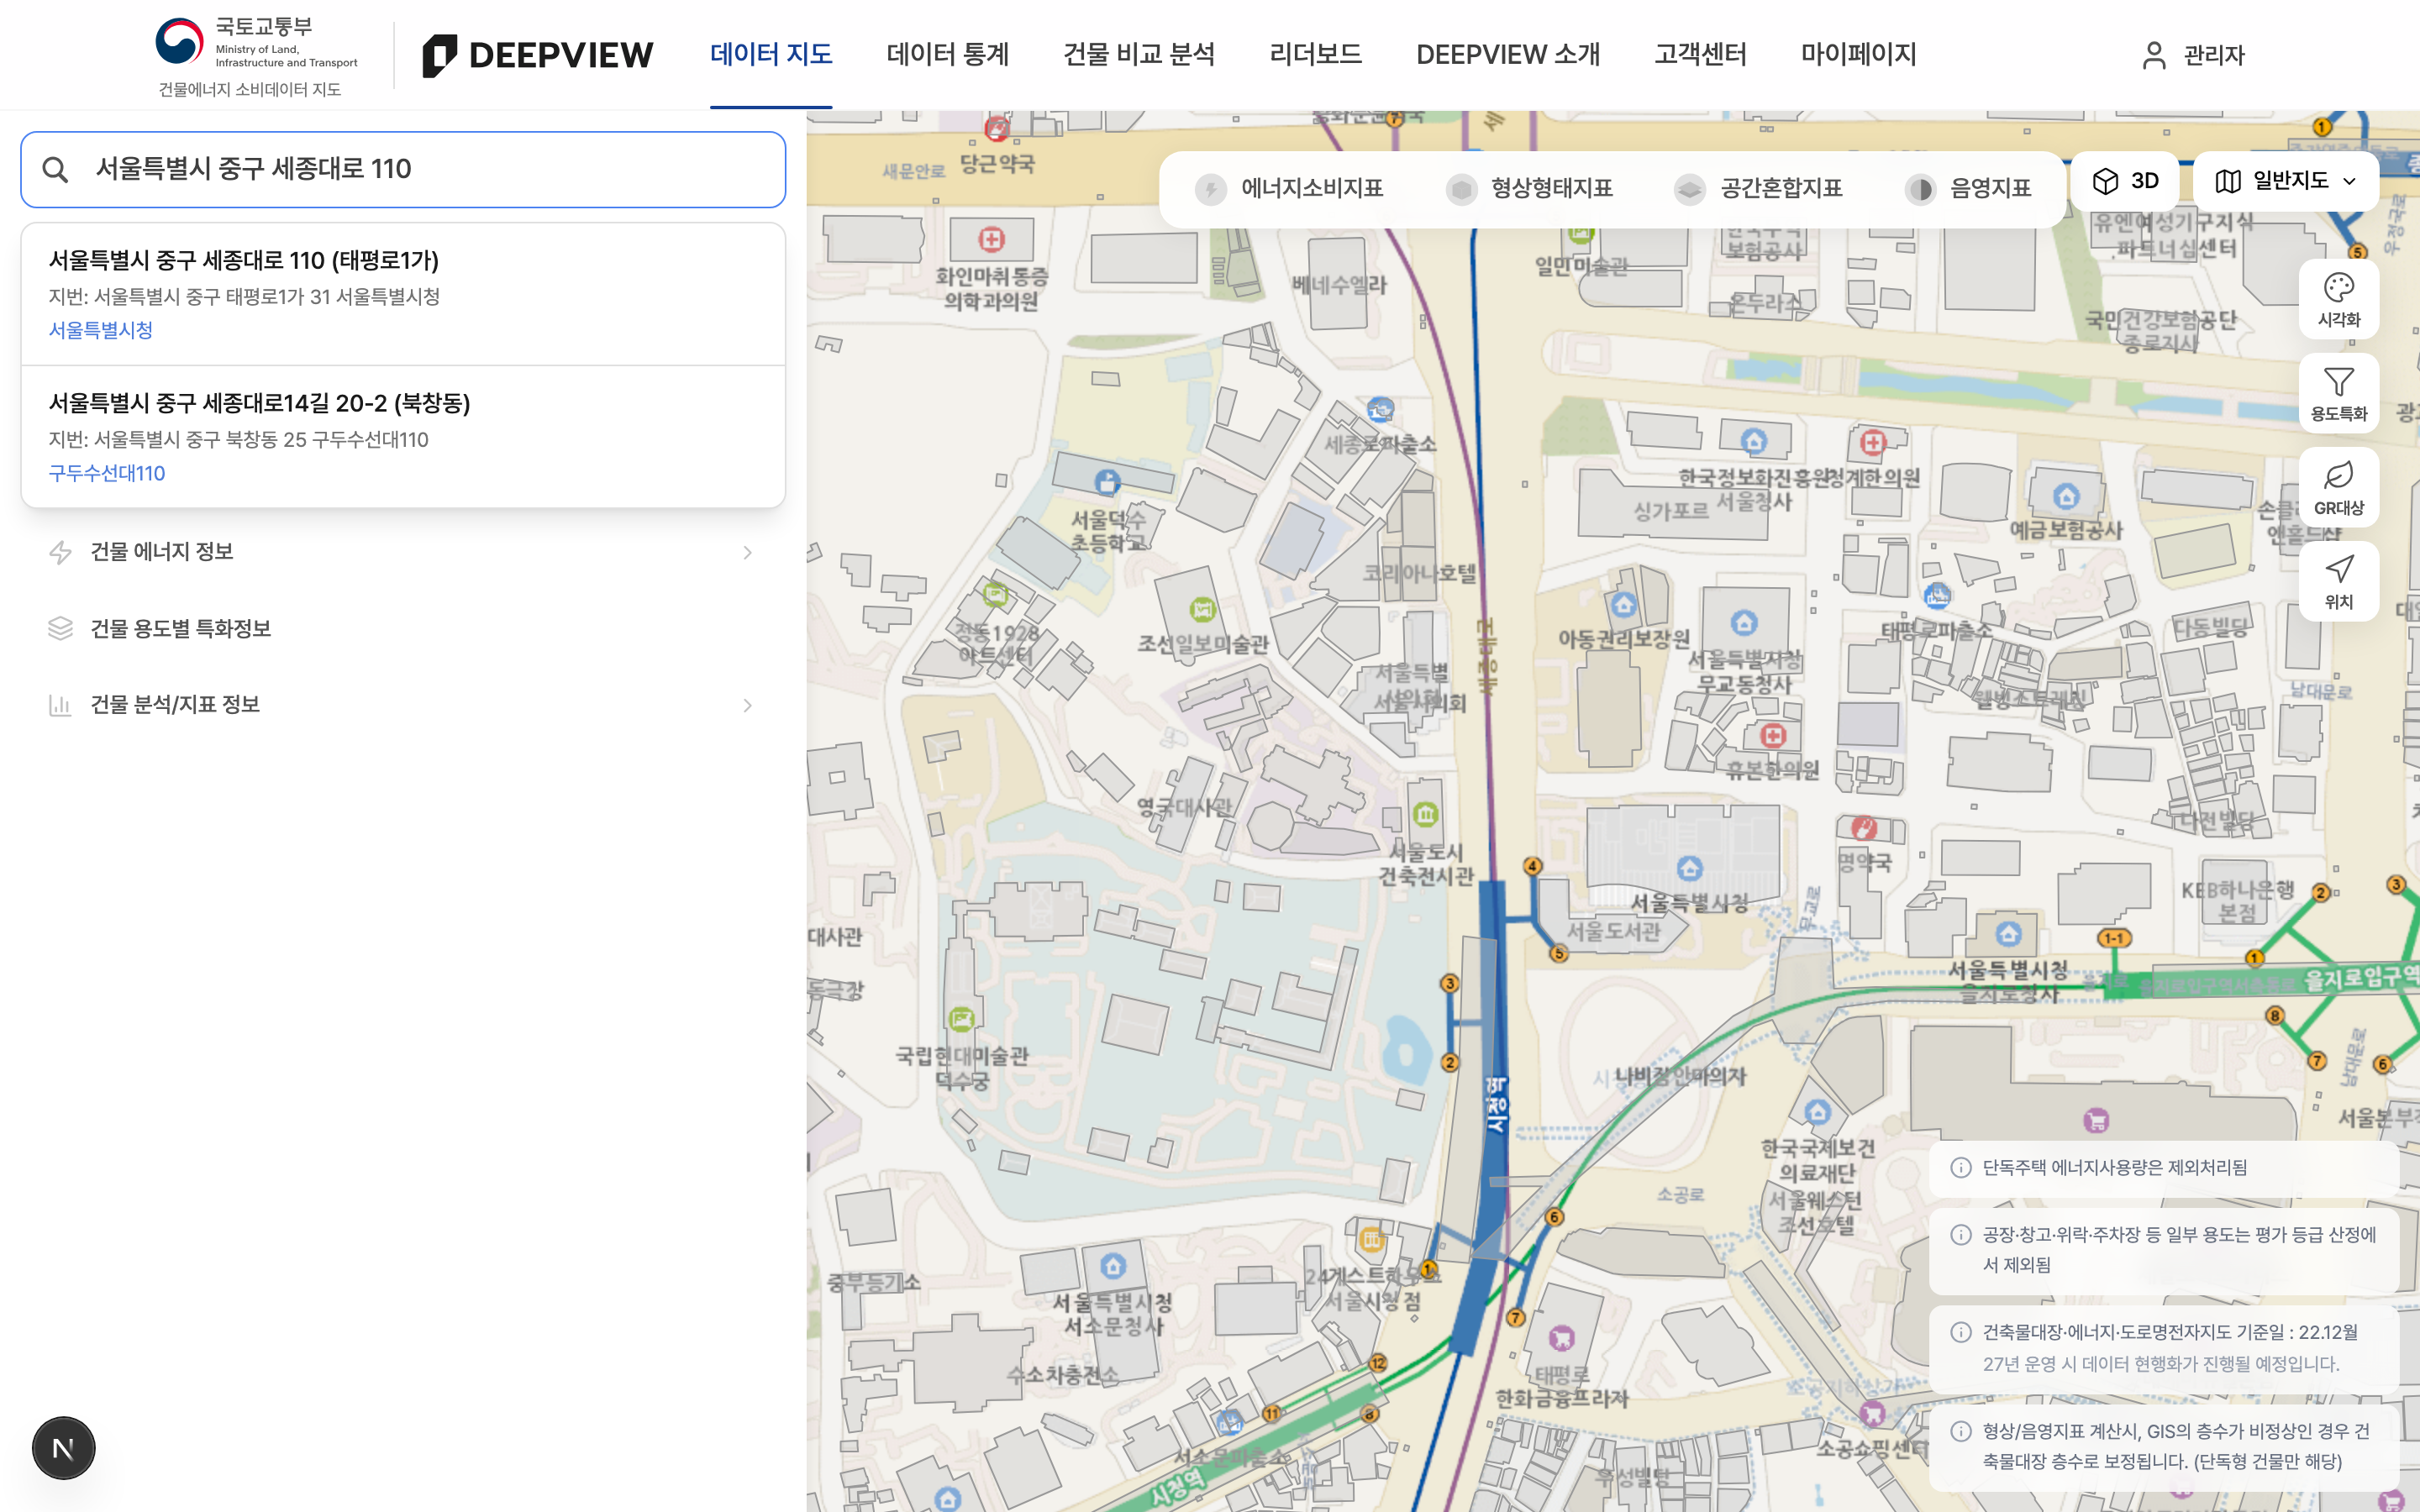Toggle the 형상형태지표 layer
This screenshot has width=2420, height=1512.
(1529, 188)
